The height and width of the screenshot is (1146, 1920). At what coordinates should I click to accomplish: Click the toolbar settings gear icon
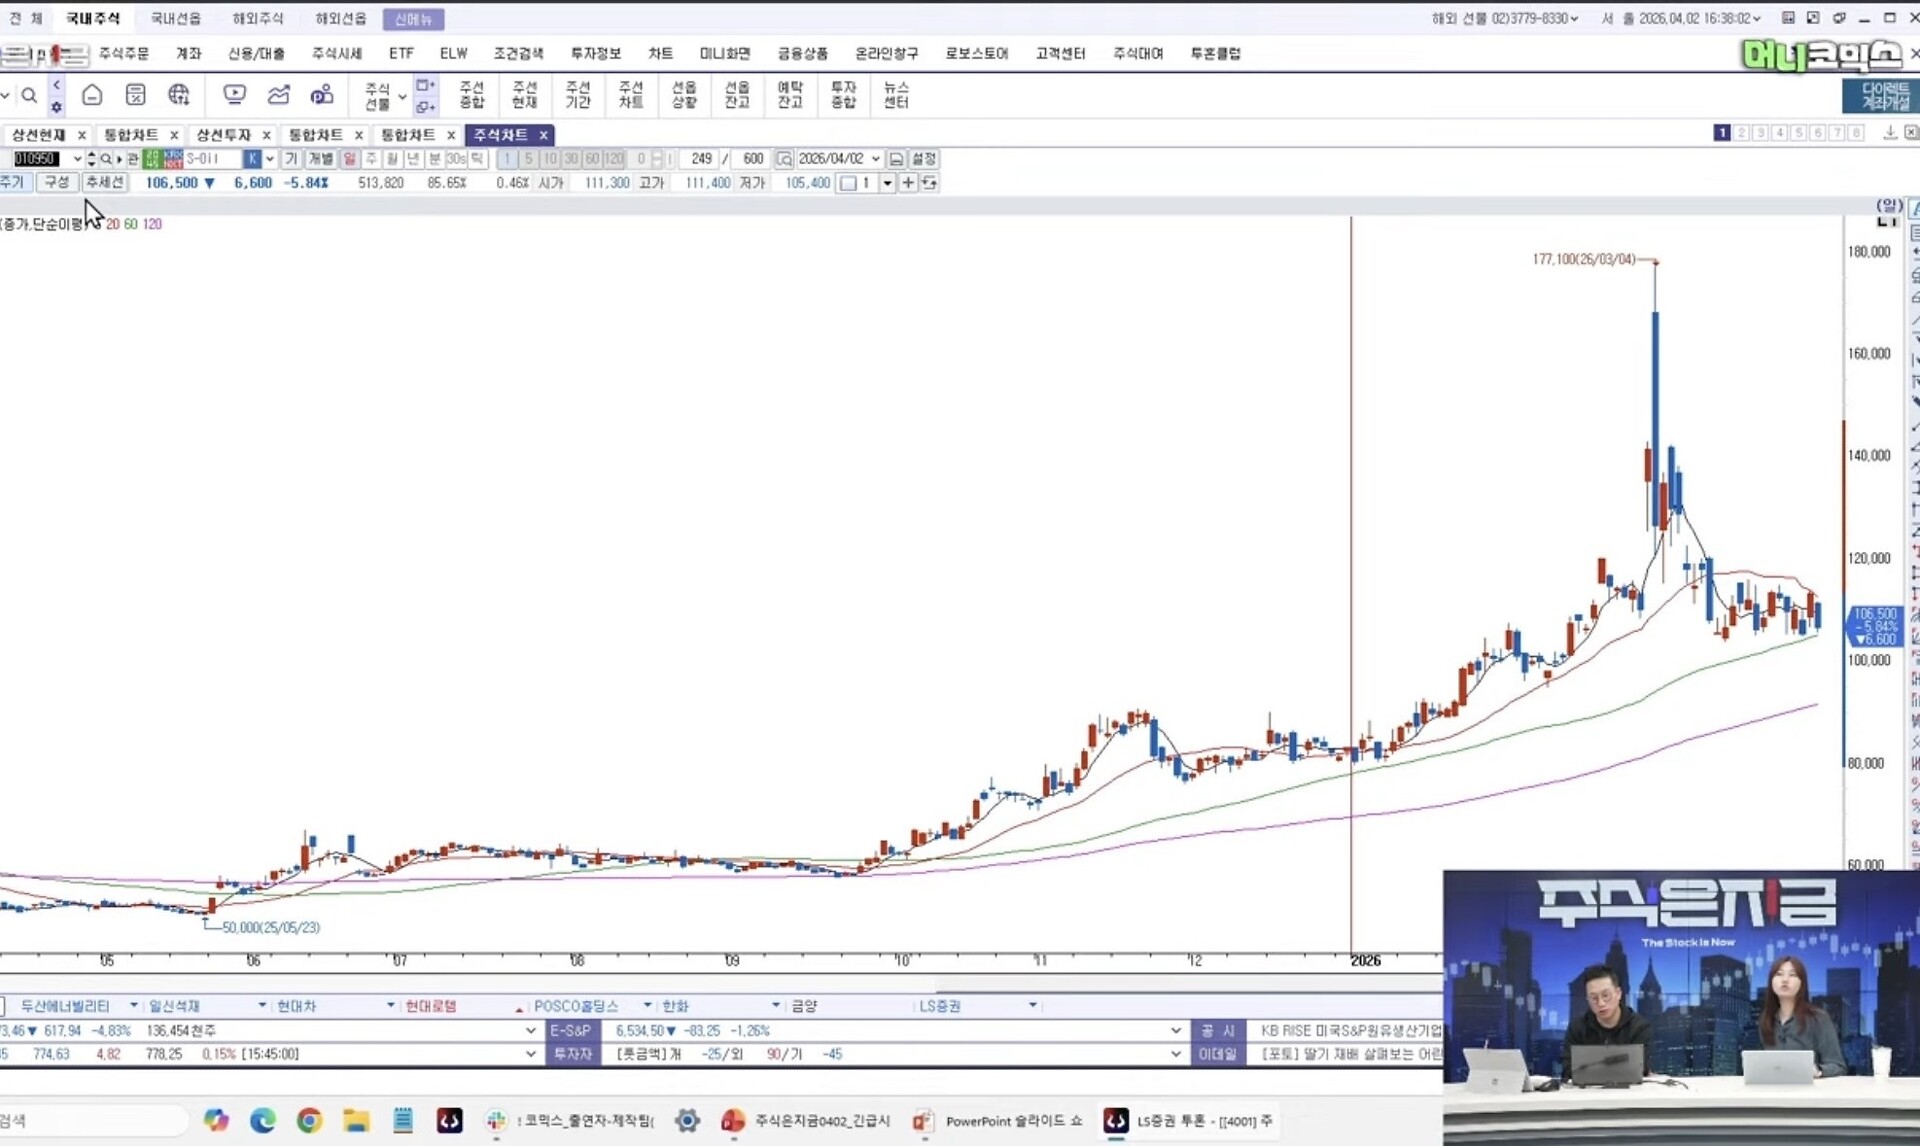click(57, 106)
